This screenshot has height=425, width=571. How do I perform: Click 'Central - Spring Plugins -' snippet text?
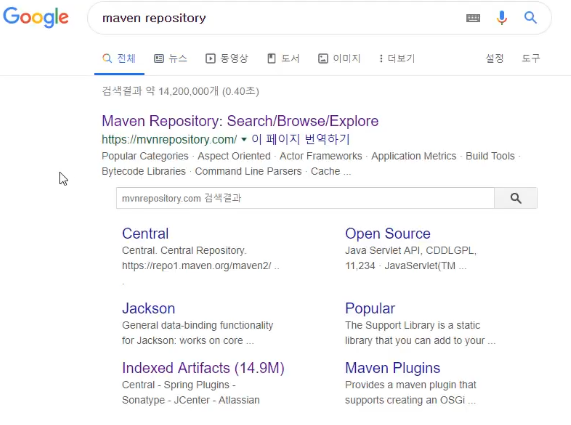tap(179, 385)
